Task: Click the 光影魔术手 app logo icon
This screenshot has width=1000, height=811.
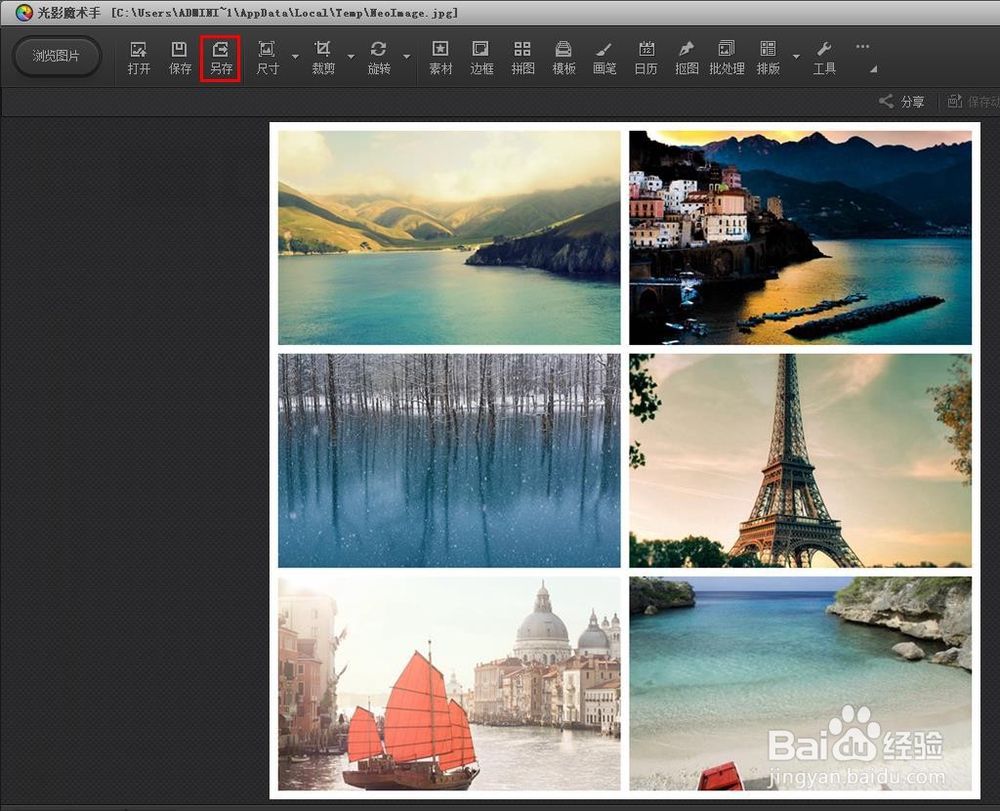Action: point(24,13)
